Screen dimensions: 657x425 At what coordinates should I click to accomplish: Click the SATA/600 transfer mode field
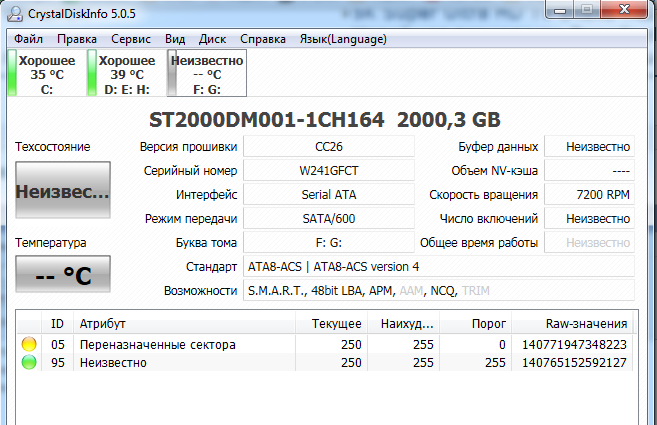[329, 218]
